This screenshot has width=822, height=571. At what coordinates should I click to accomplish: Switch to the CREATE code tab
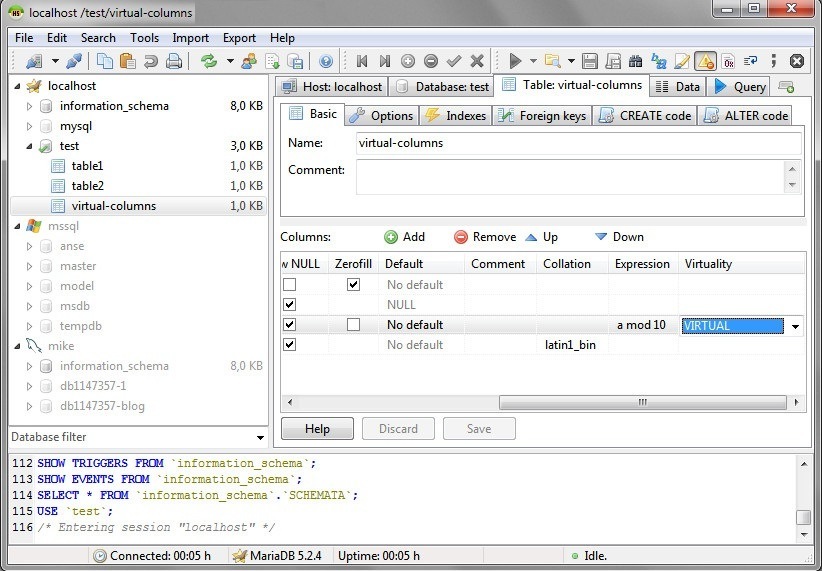pyautogui.click(x=645, y=116)
